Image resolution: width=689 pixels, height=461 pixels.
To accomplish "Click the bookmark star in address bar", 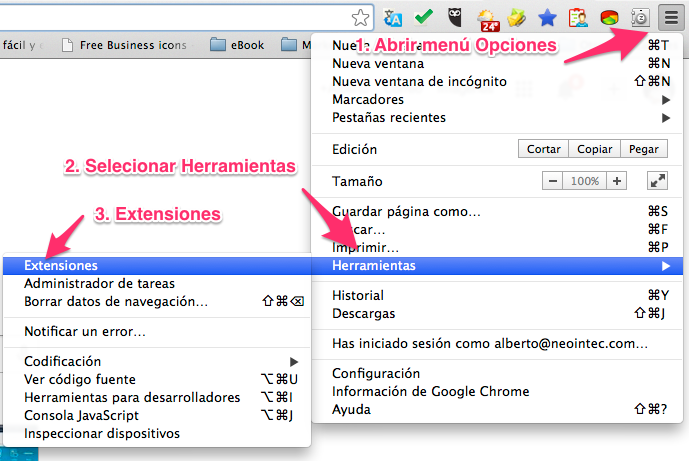I will point(360,18).
